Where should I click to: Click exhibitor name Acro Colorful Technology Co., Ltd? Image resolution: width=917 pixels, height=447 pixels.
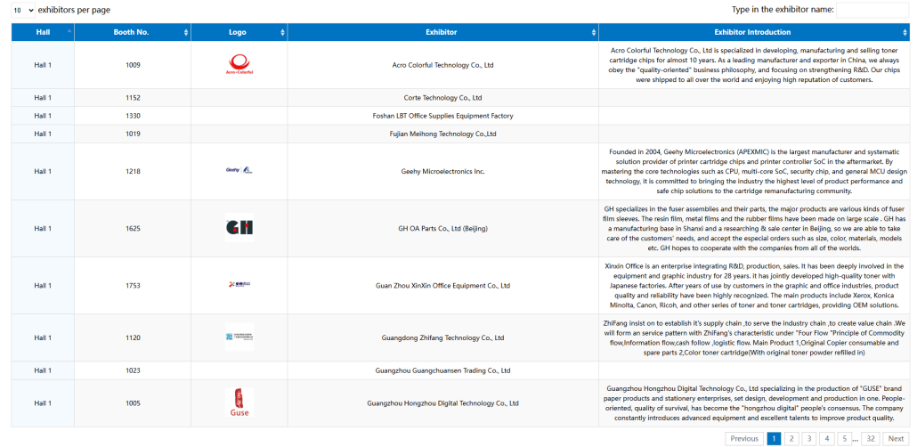[x=442, y=65]
